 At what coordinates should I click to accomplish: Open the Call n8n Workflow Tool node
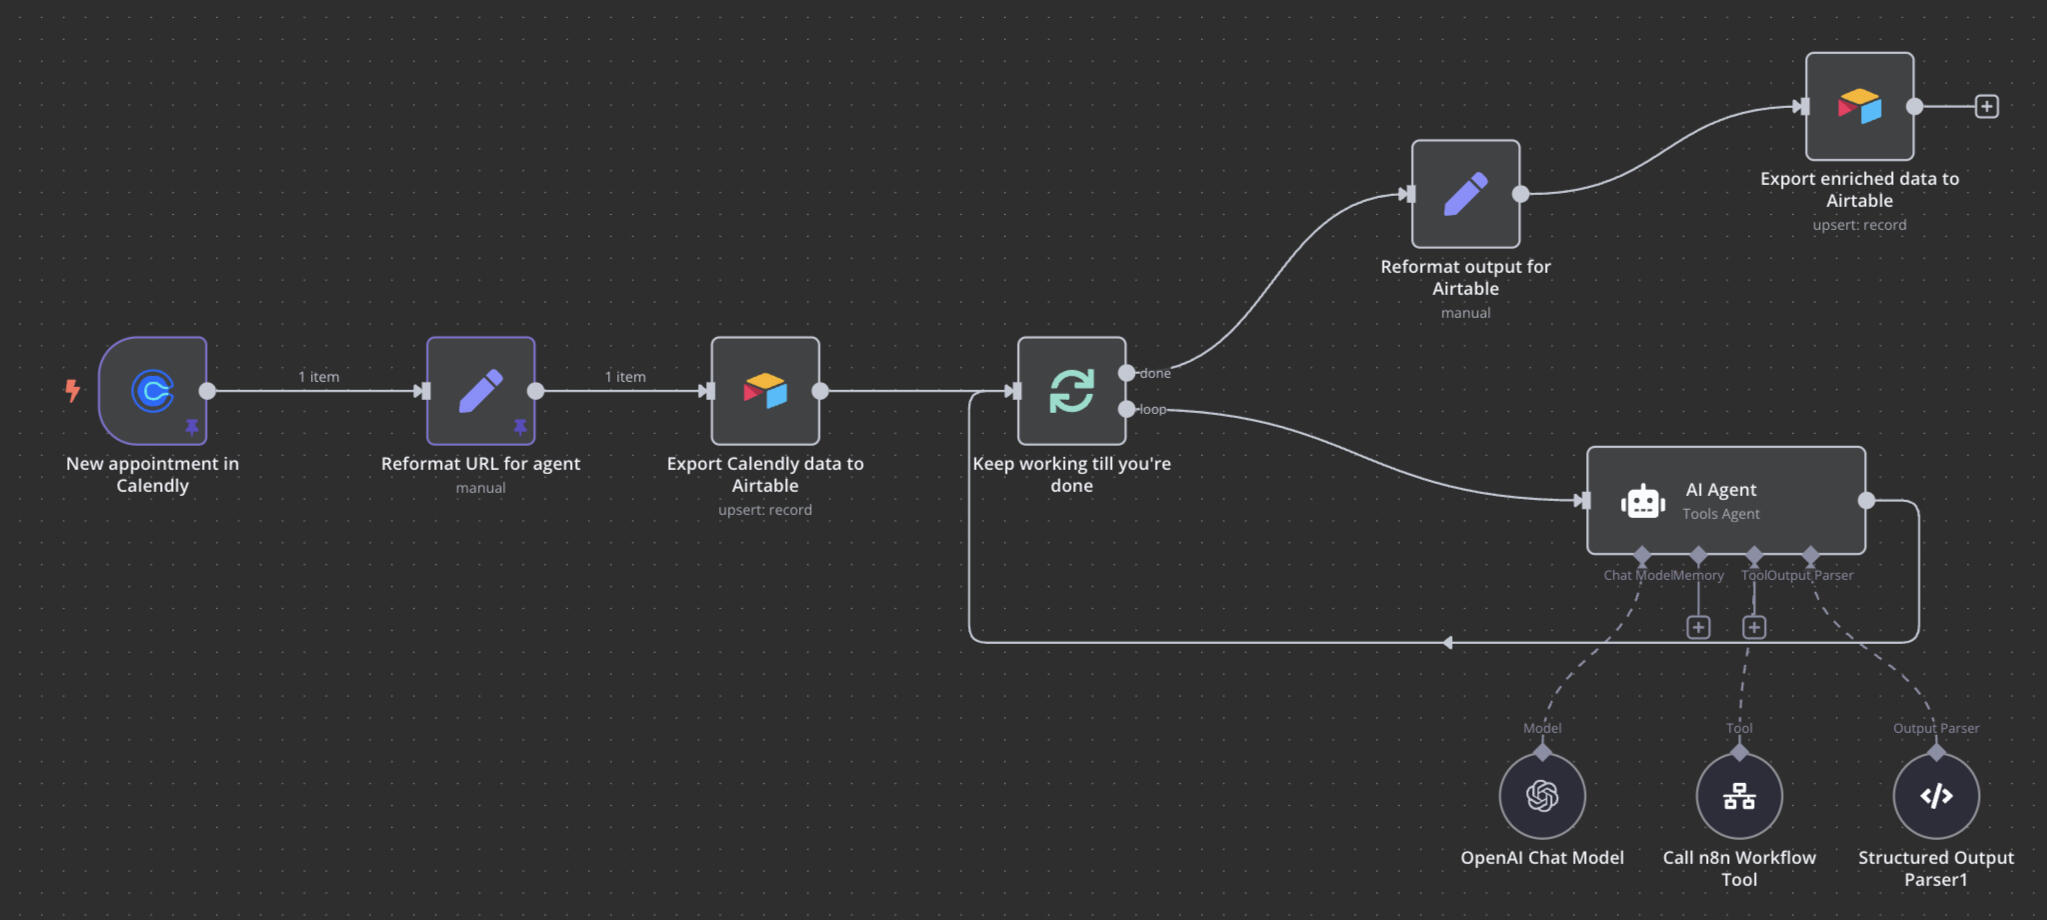click(1739, 796)
